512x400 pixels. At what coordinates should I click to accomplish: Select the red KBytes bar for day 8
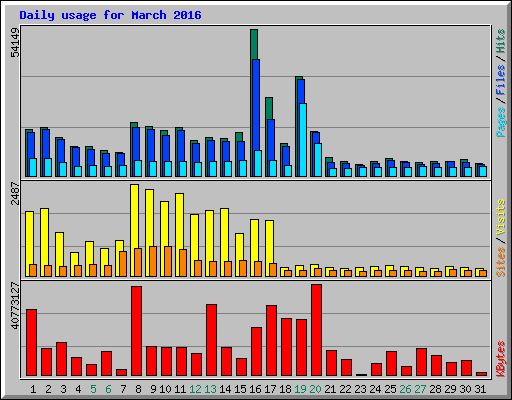pos(136,331)
